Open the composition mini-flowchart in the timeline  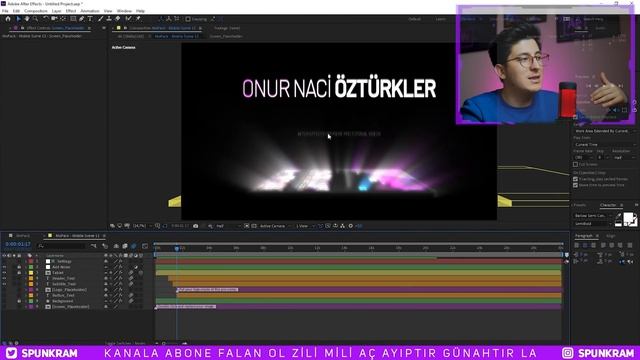94,246
